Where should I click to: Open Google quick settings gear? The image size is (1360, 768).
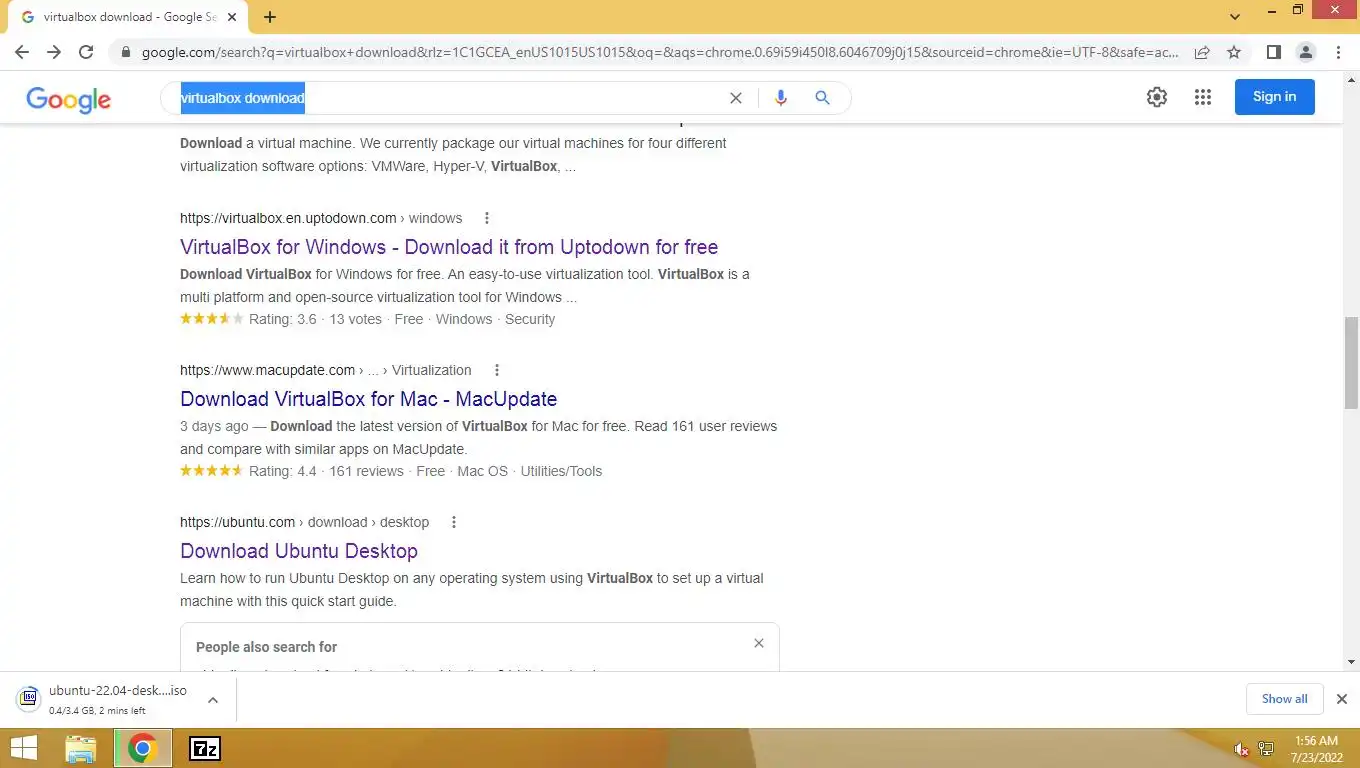(1157, 97)
